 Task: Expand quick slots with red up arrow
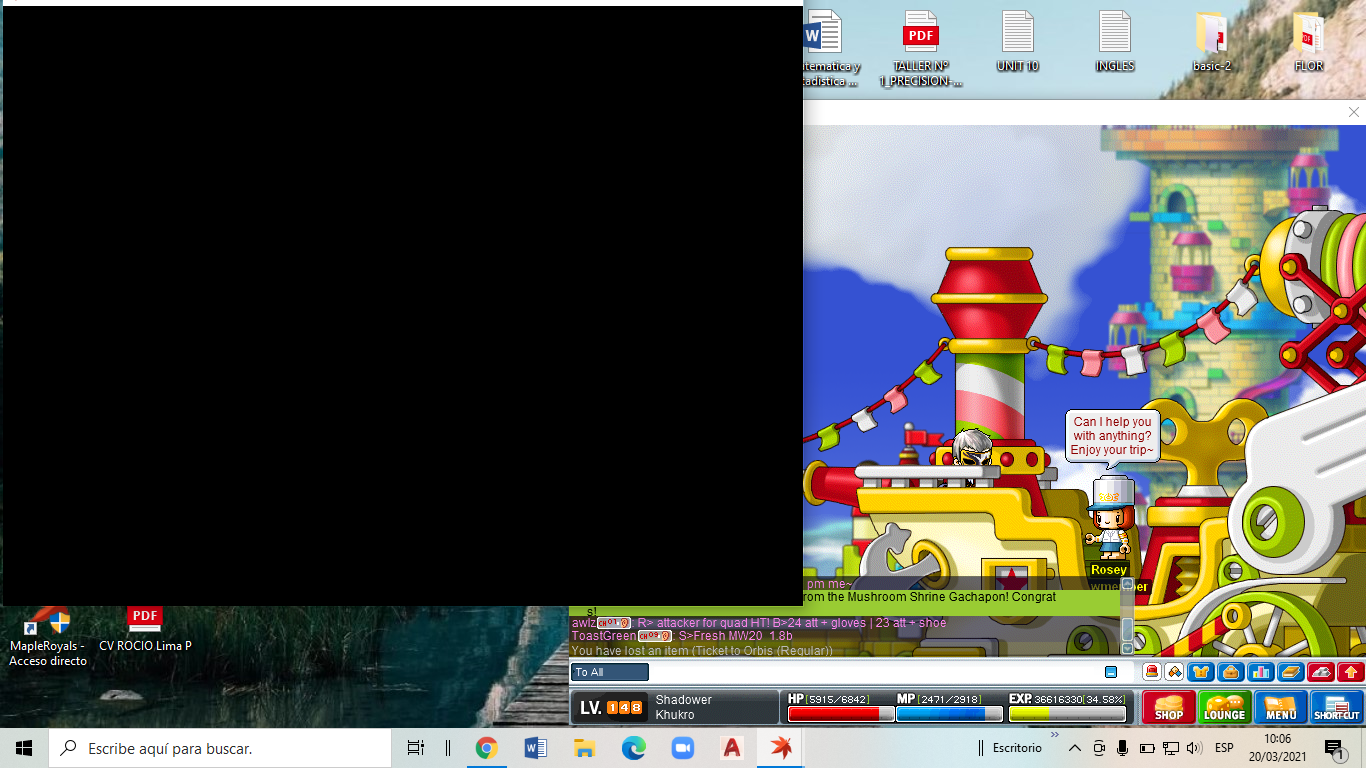pyautogui.click(x=1350, y=672)
